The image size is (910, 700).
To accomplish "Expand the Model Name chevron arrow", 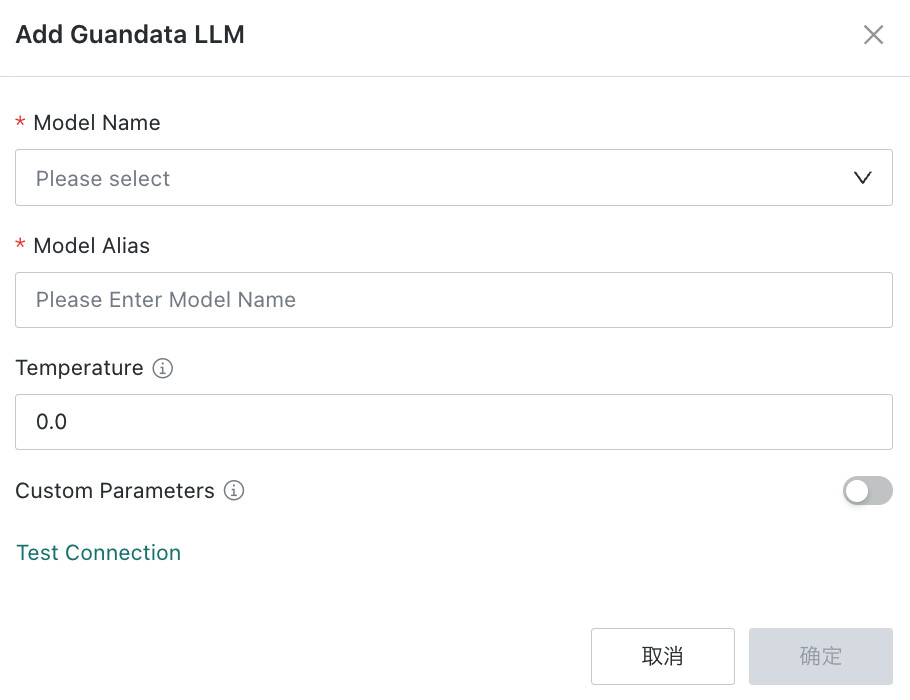I will click(x=862, y=178).
